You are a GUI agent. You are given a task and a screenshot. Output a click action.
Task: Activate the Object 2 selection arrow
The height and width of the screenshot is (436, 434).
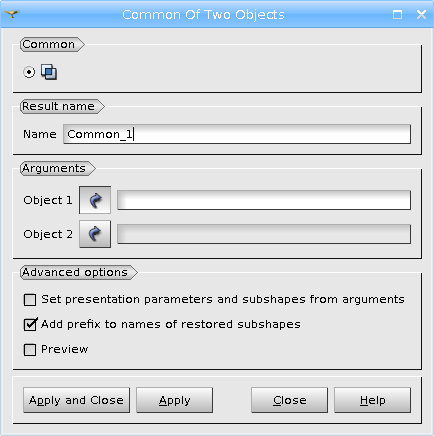[x=95, y=234]
